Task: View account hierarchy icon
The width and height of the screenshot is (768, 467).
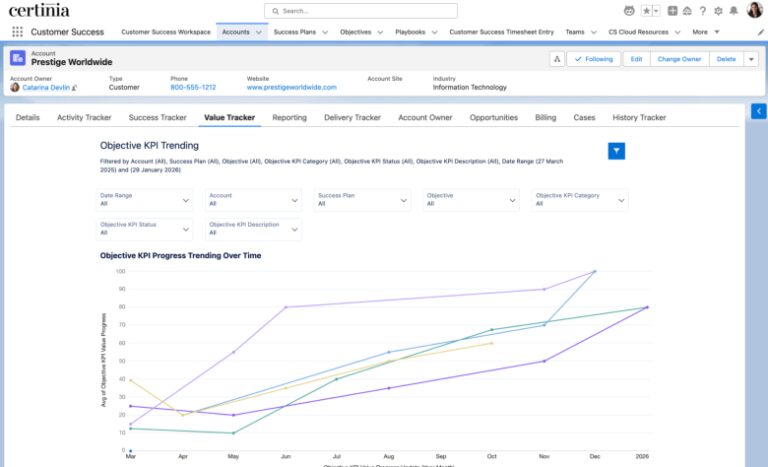Action: point(556,59)
